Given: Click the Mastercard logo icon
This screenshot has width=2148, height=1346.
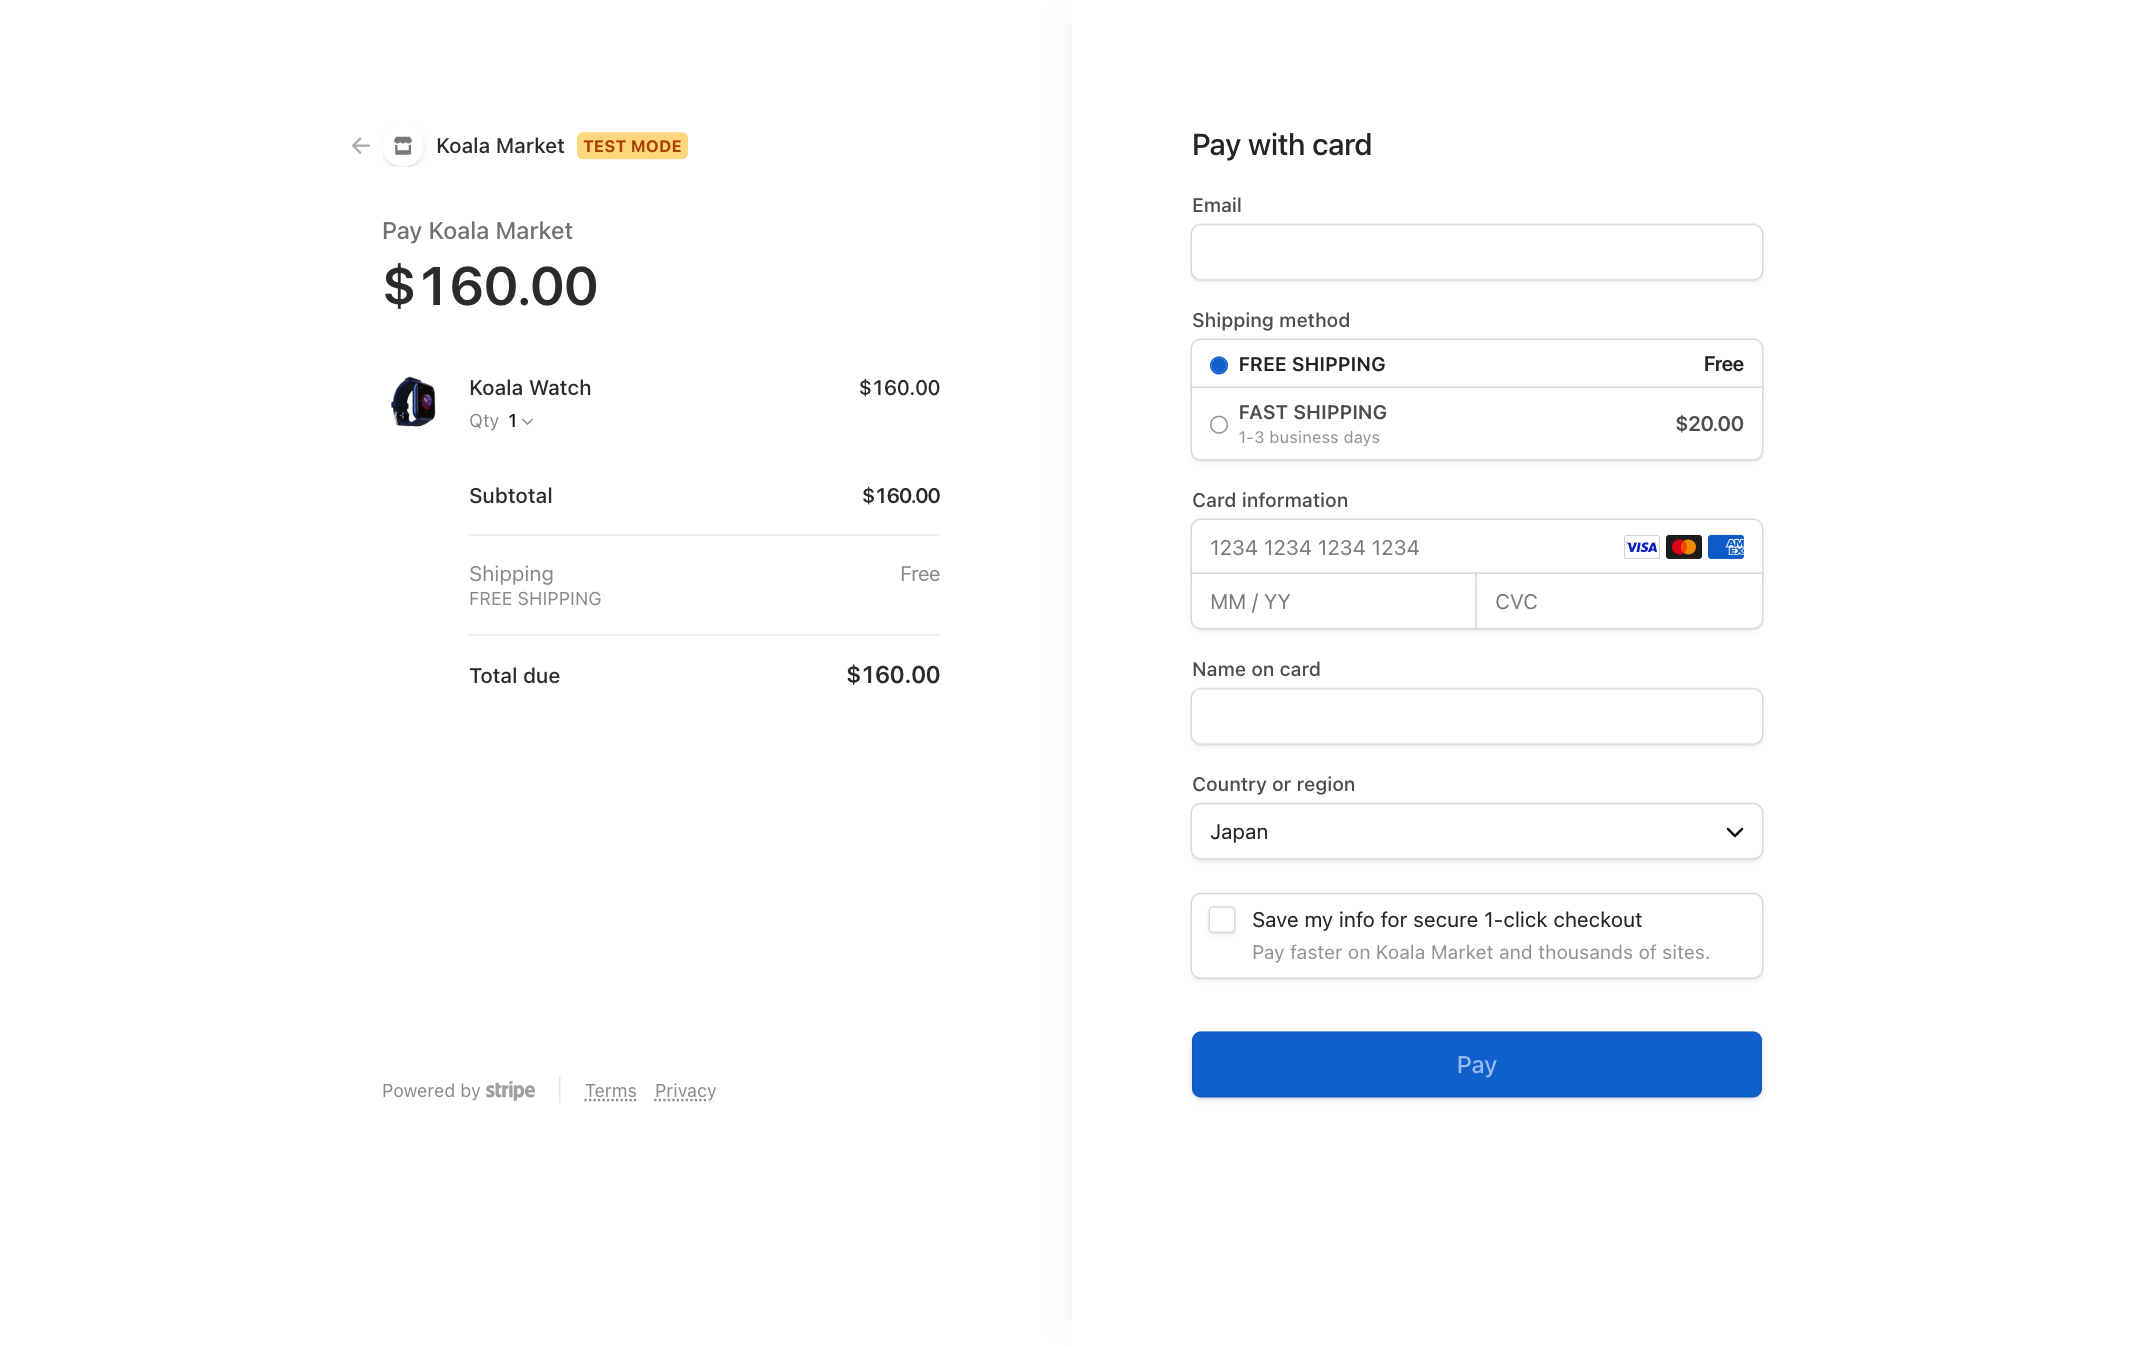Looking at the screenshot, I should [1684, 547].
